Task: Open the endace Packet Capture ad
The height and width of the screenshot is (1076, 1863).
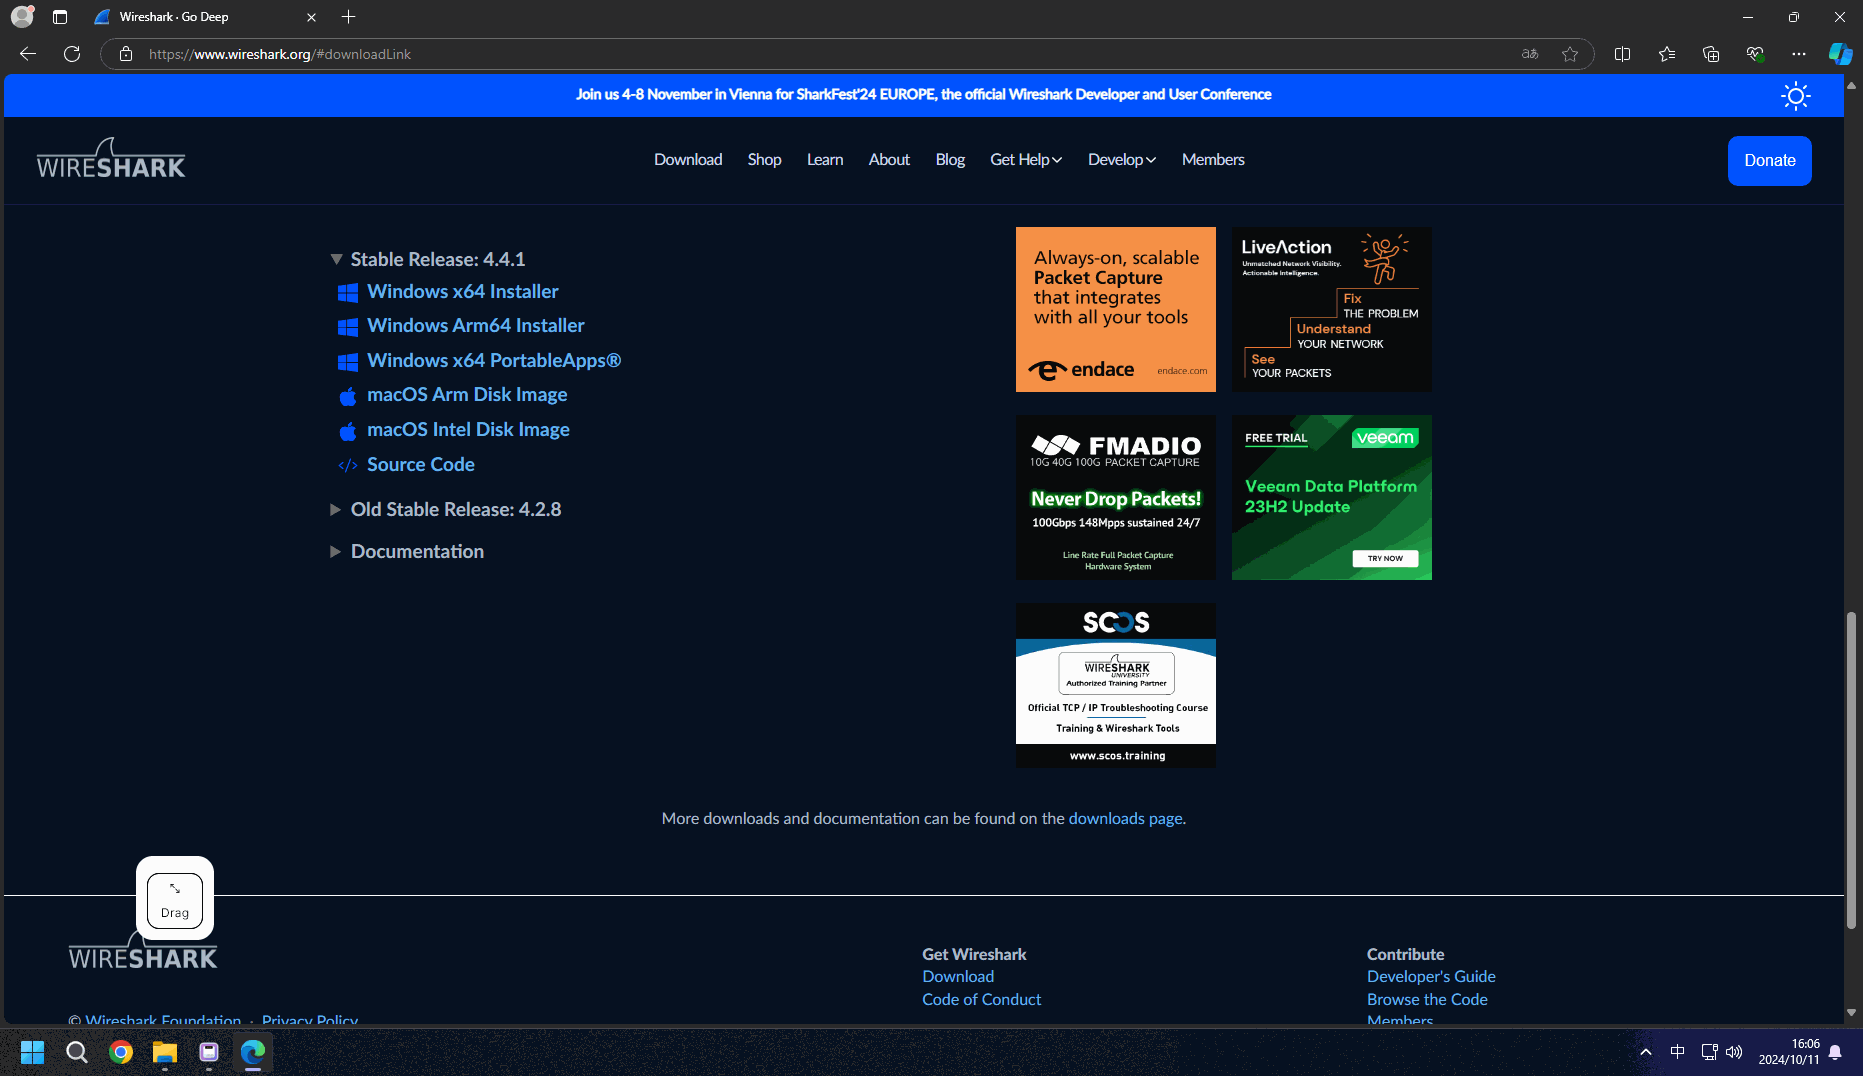Action: click(x=1116, y=309)
